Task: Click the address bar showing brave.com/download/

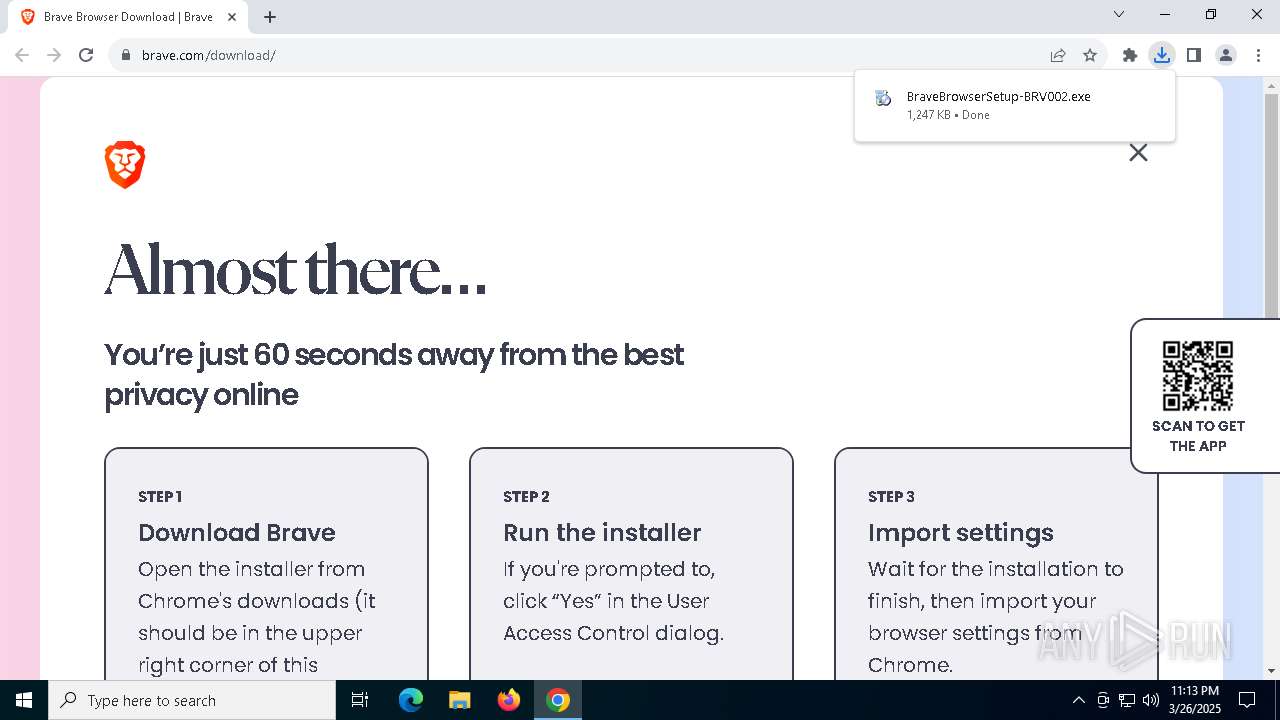Action: click(x=580, y=55)
